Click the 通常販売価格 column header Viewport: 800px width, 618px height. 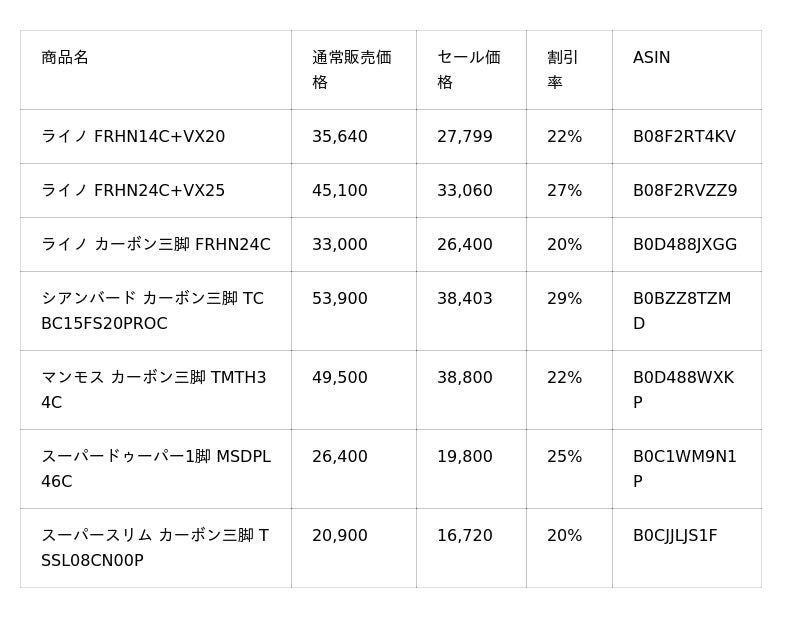click(x=351, y=70)
